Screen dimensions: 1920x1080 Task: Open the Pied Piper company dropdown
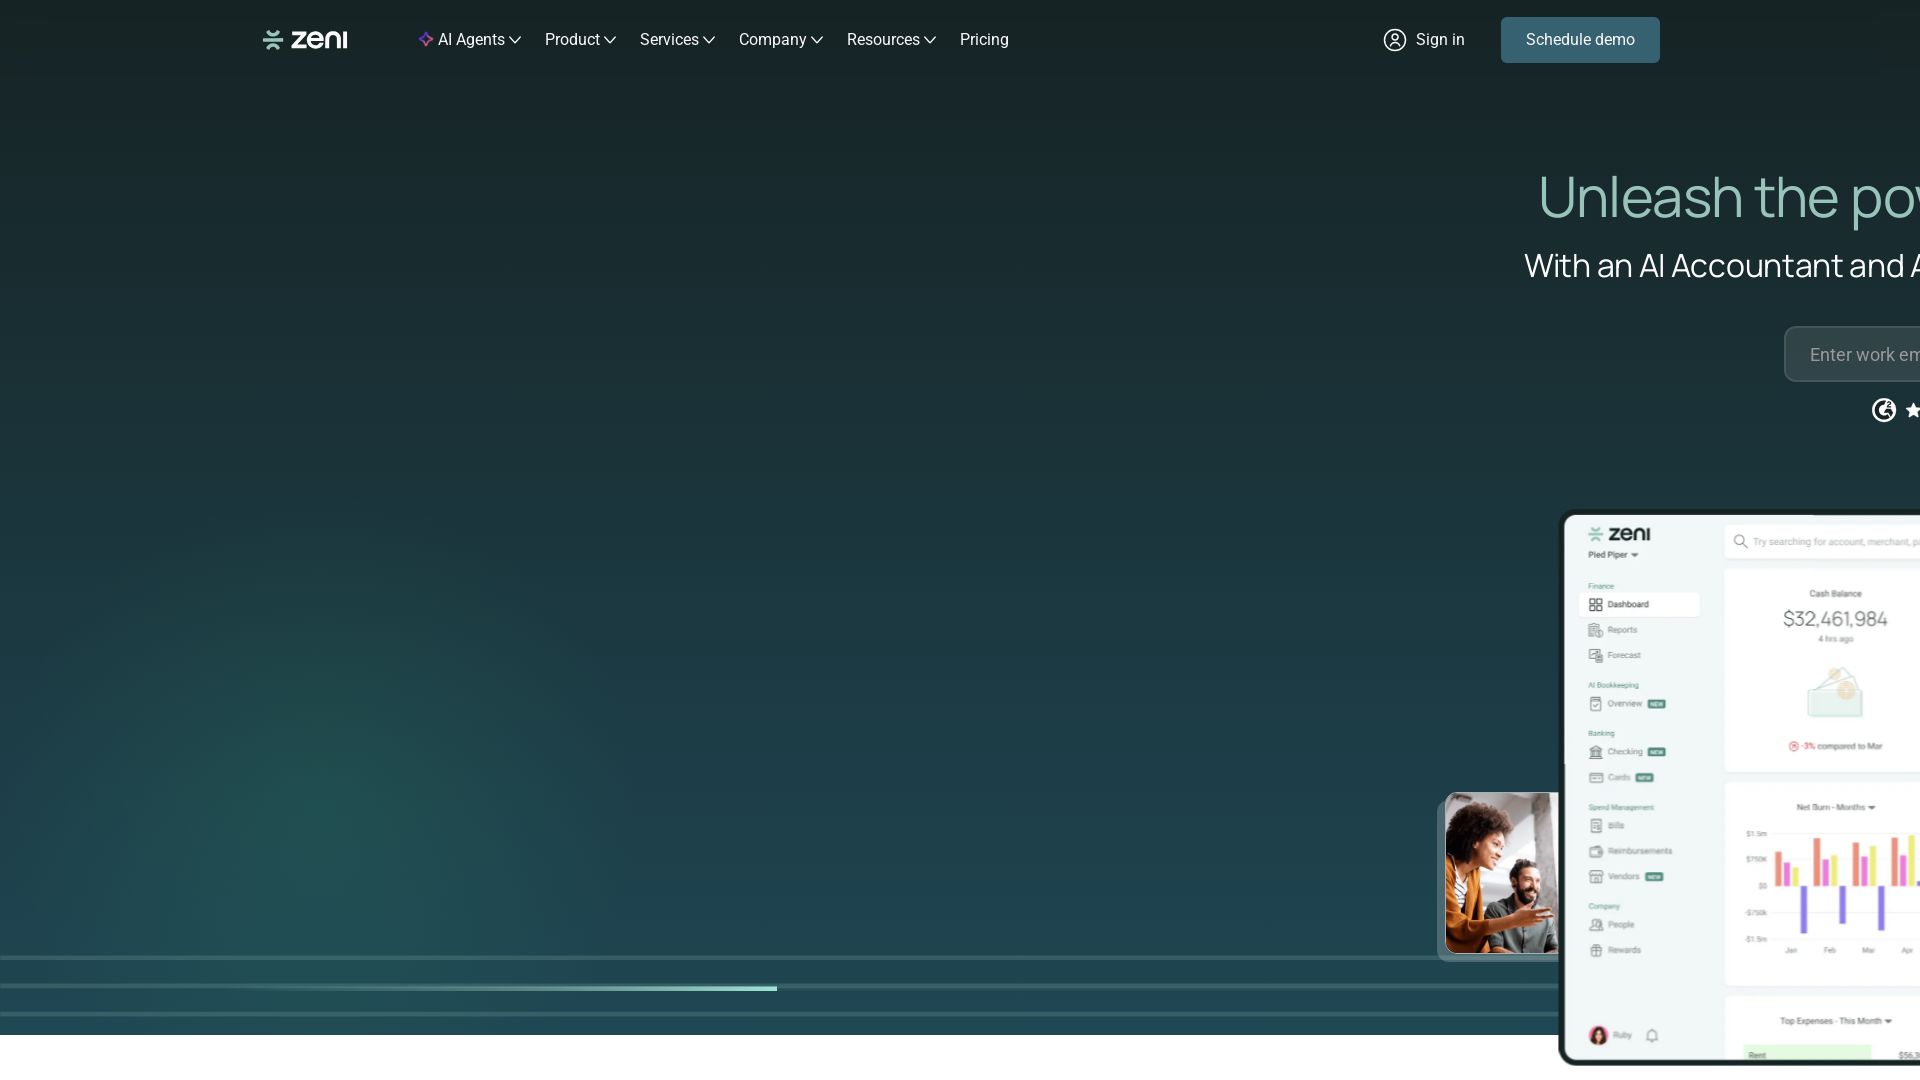(x=1613, y=555)
